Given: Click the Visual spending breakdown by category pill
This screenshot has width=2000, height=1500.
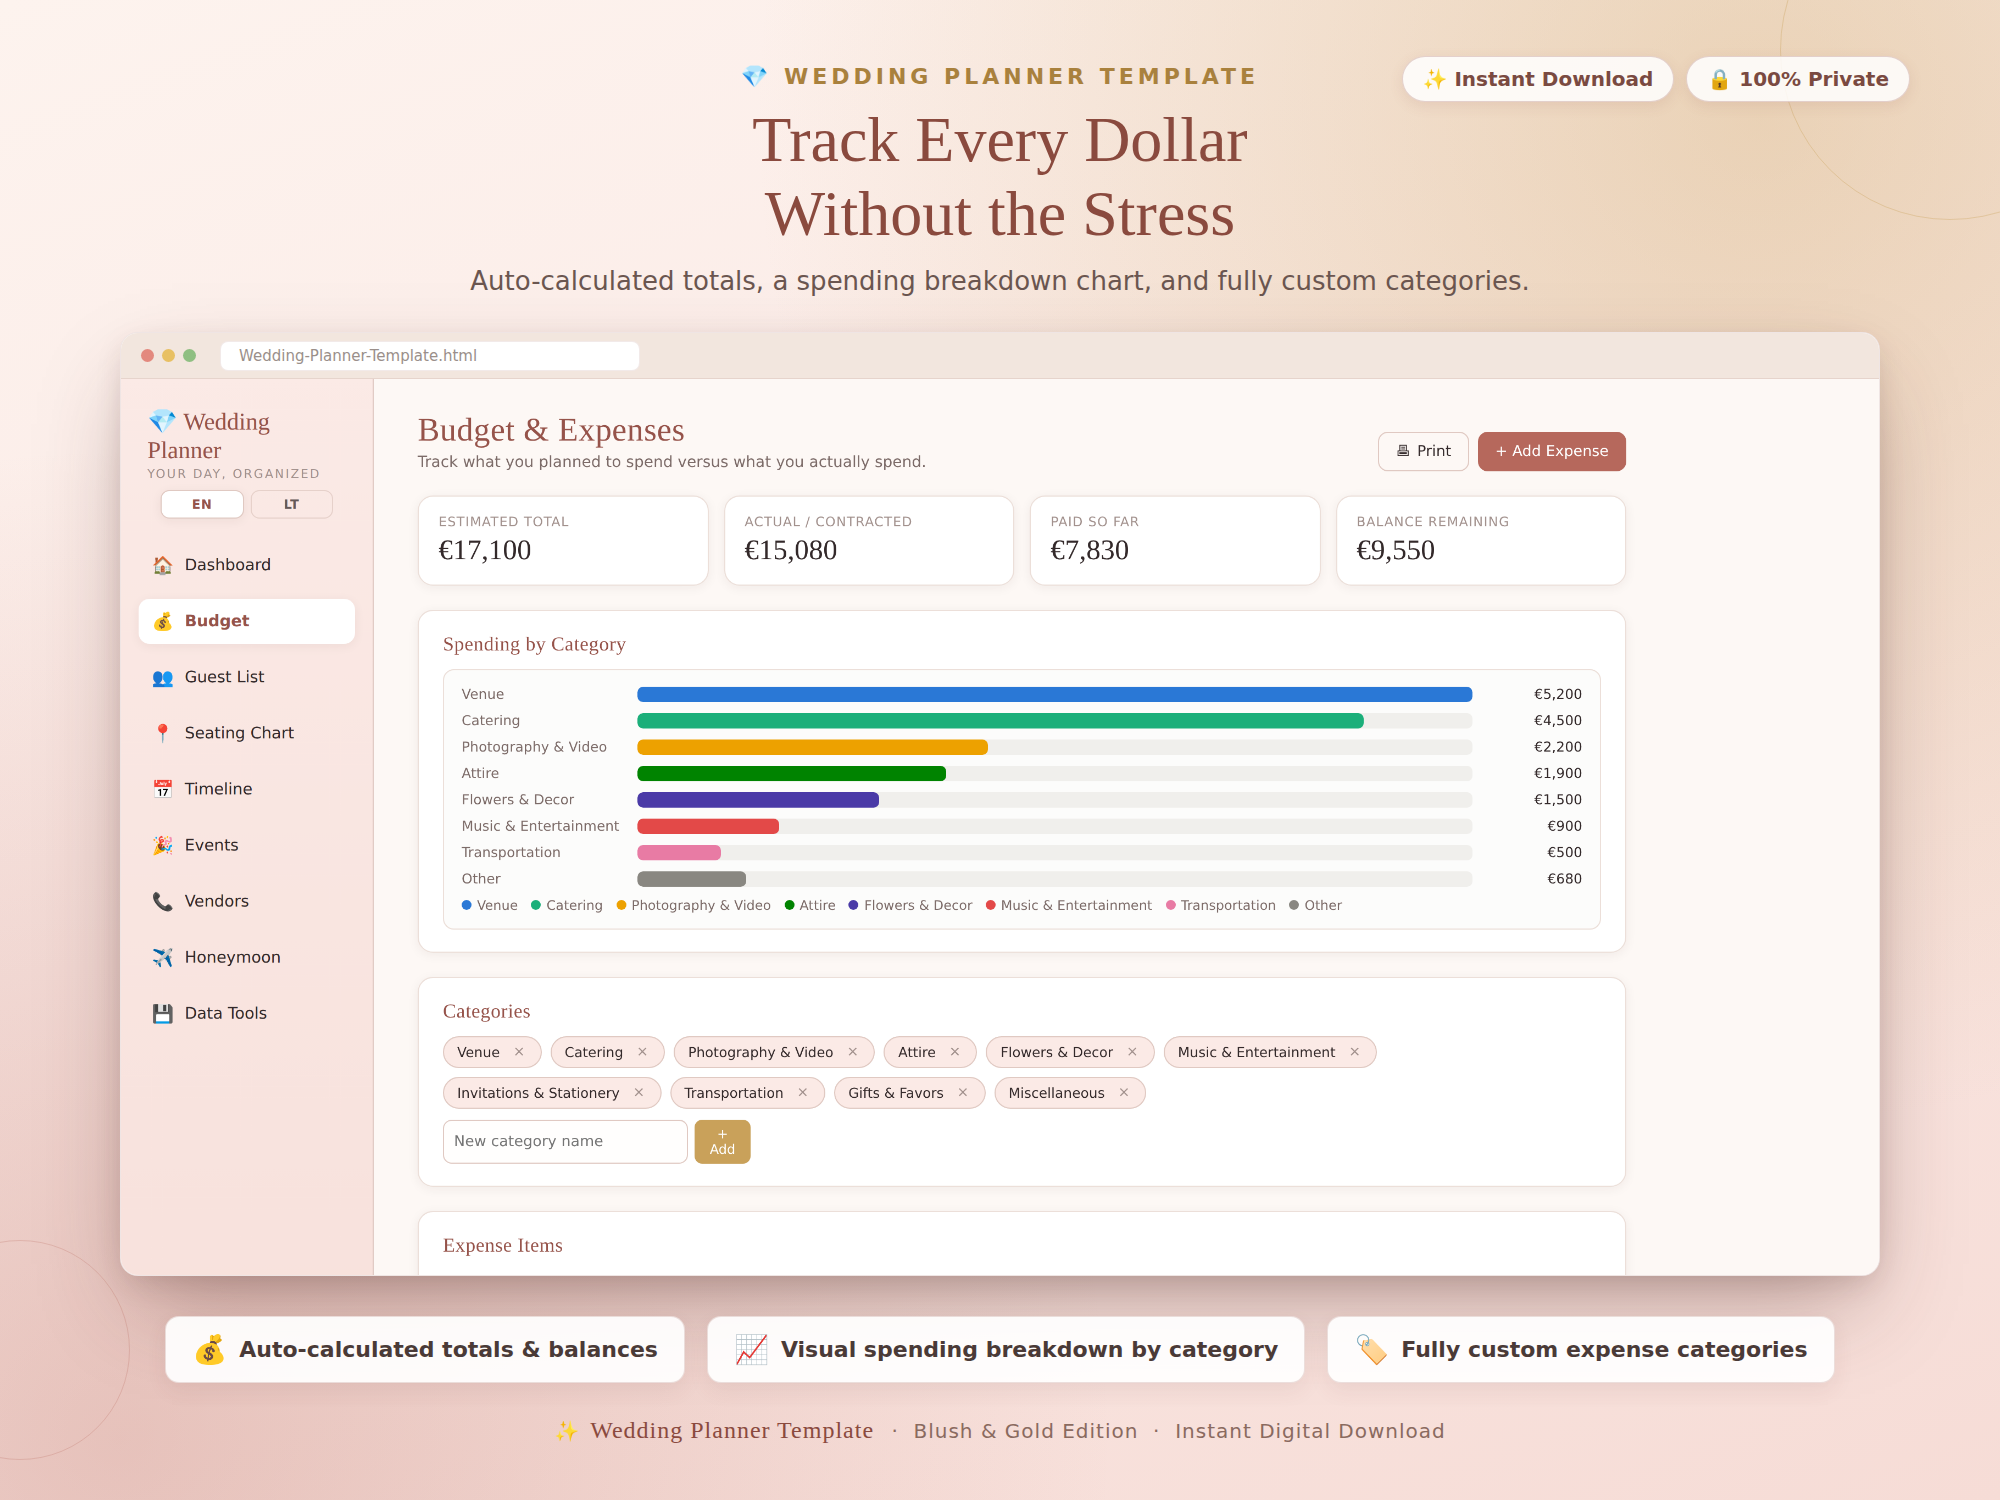Looking at the screenshot, I should 1005,1349.
